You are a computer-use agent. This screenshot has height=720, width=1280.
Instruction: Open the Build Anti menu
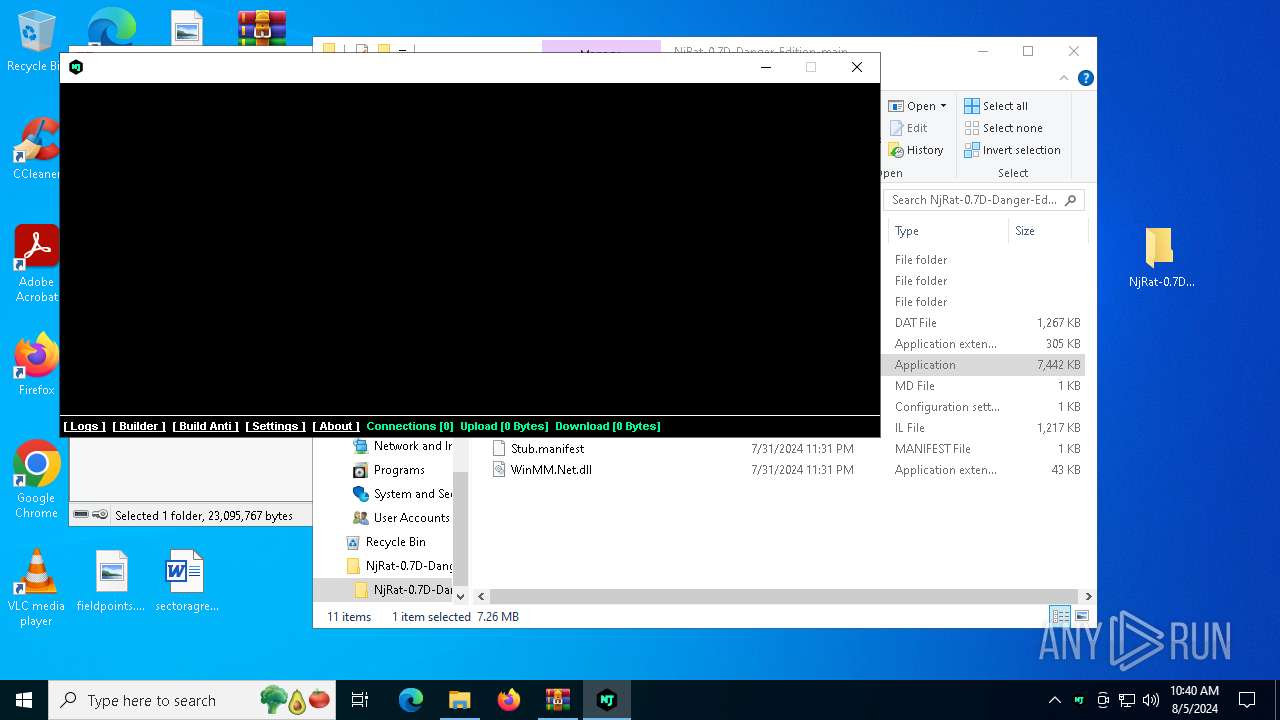(x=205, y=426)
